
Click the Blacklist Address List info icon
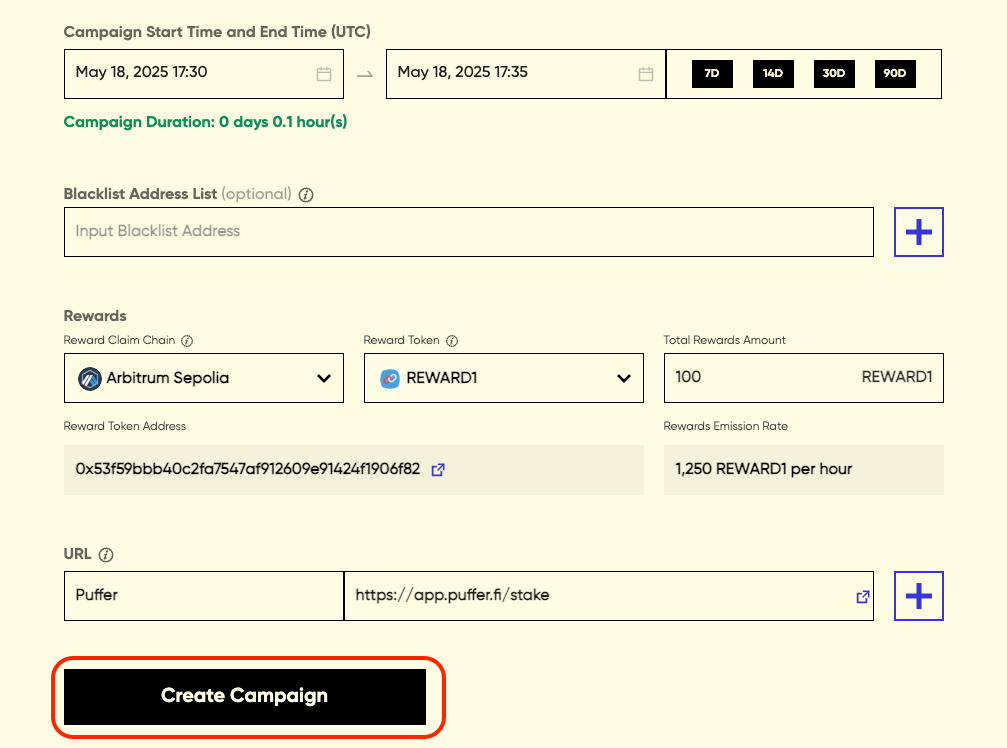point(306,195)
